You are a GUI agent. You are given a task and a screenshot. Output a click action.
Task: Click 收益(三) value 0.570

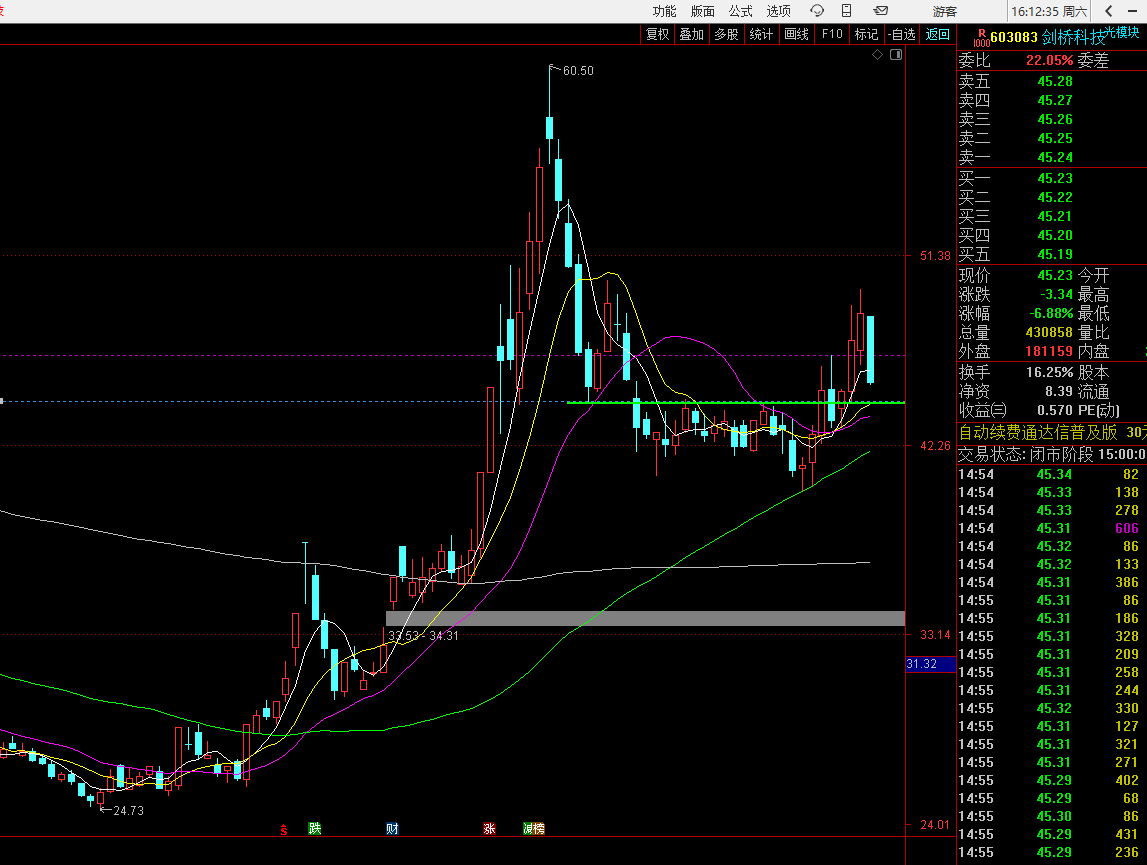pos(1056,411)
